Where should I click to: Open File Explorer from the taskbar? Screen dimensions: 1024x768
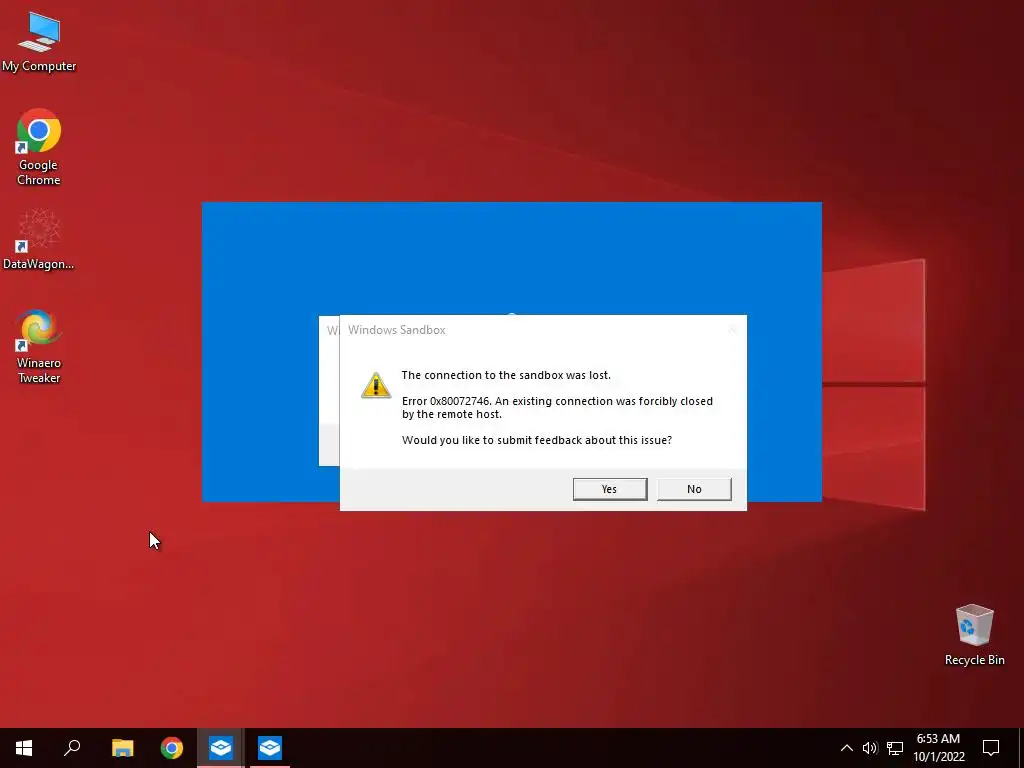[122, 748]
